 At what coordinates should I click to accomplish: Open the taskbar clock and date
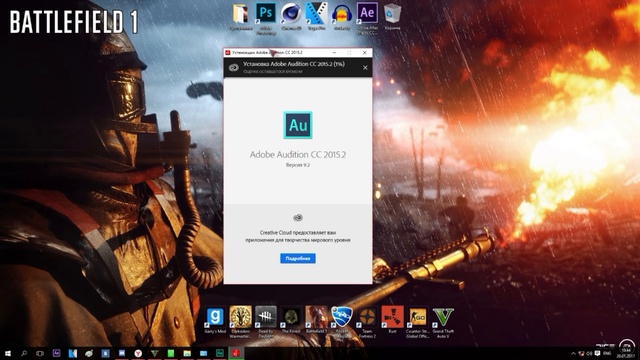tap(625, 353)
